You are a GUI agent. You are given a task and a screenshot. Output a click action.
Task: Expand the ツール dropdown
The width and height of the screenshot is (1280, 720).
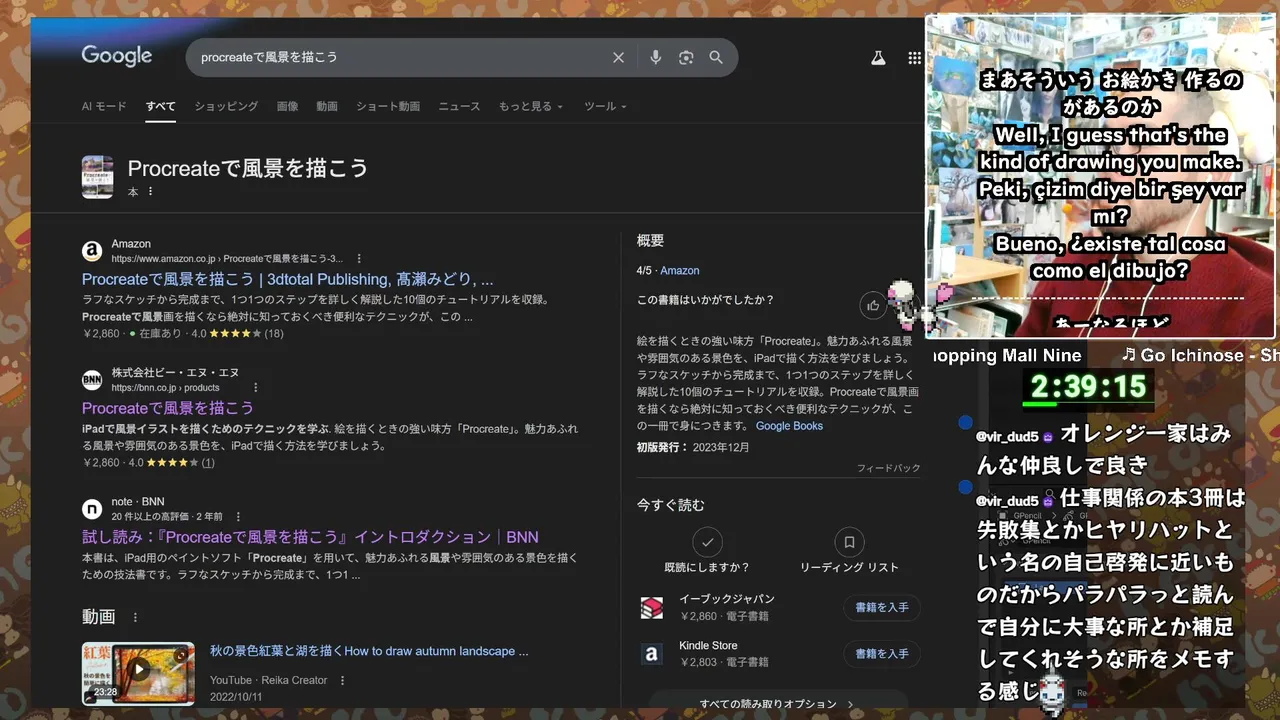click(605, 106)
